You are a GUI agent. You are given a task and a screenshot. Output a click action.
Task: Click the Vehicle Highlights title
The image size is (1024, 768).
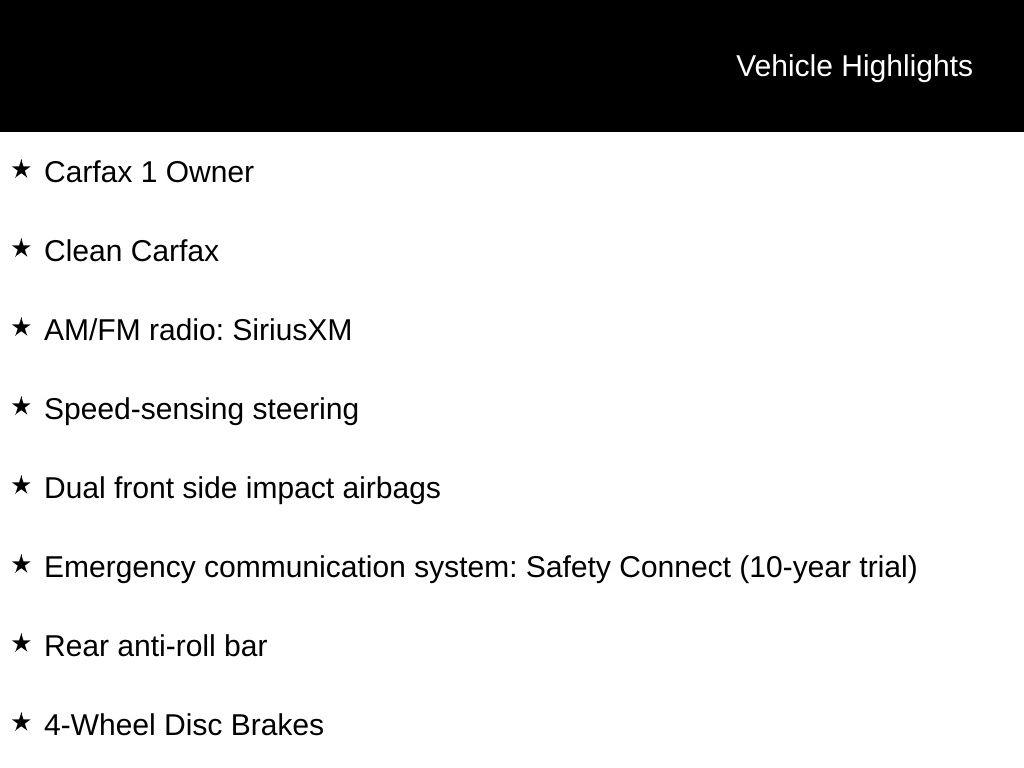[x=854, y=67]
